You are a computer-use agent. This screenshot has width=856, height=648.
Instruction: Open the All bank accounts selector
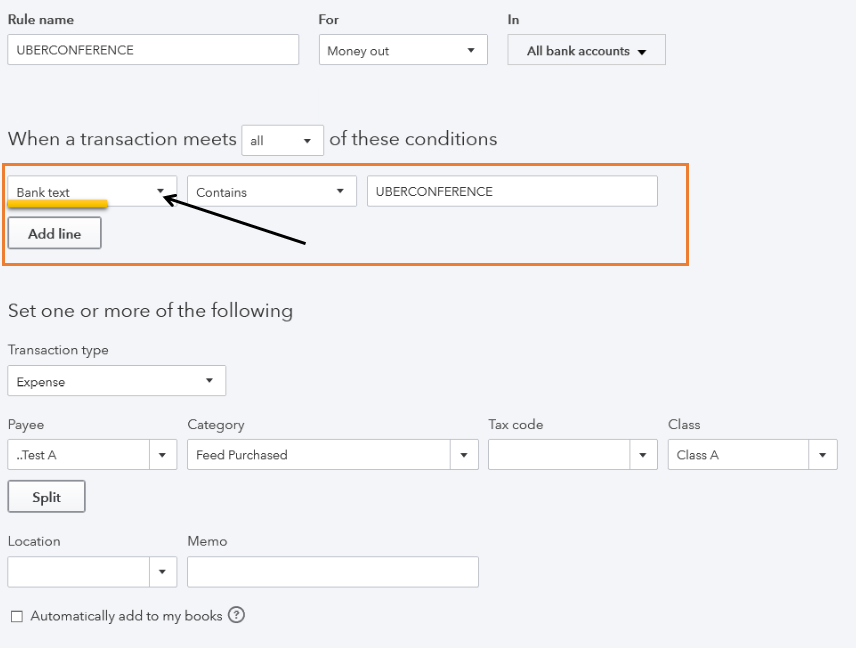tap(586, 51)
